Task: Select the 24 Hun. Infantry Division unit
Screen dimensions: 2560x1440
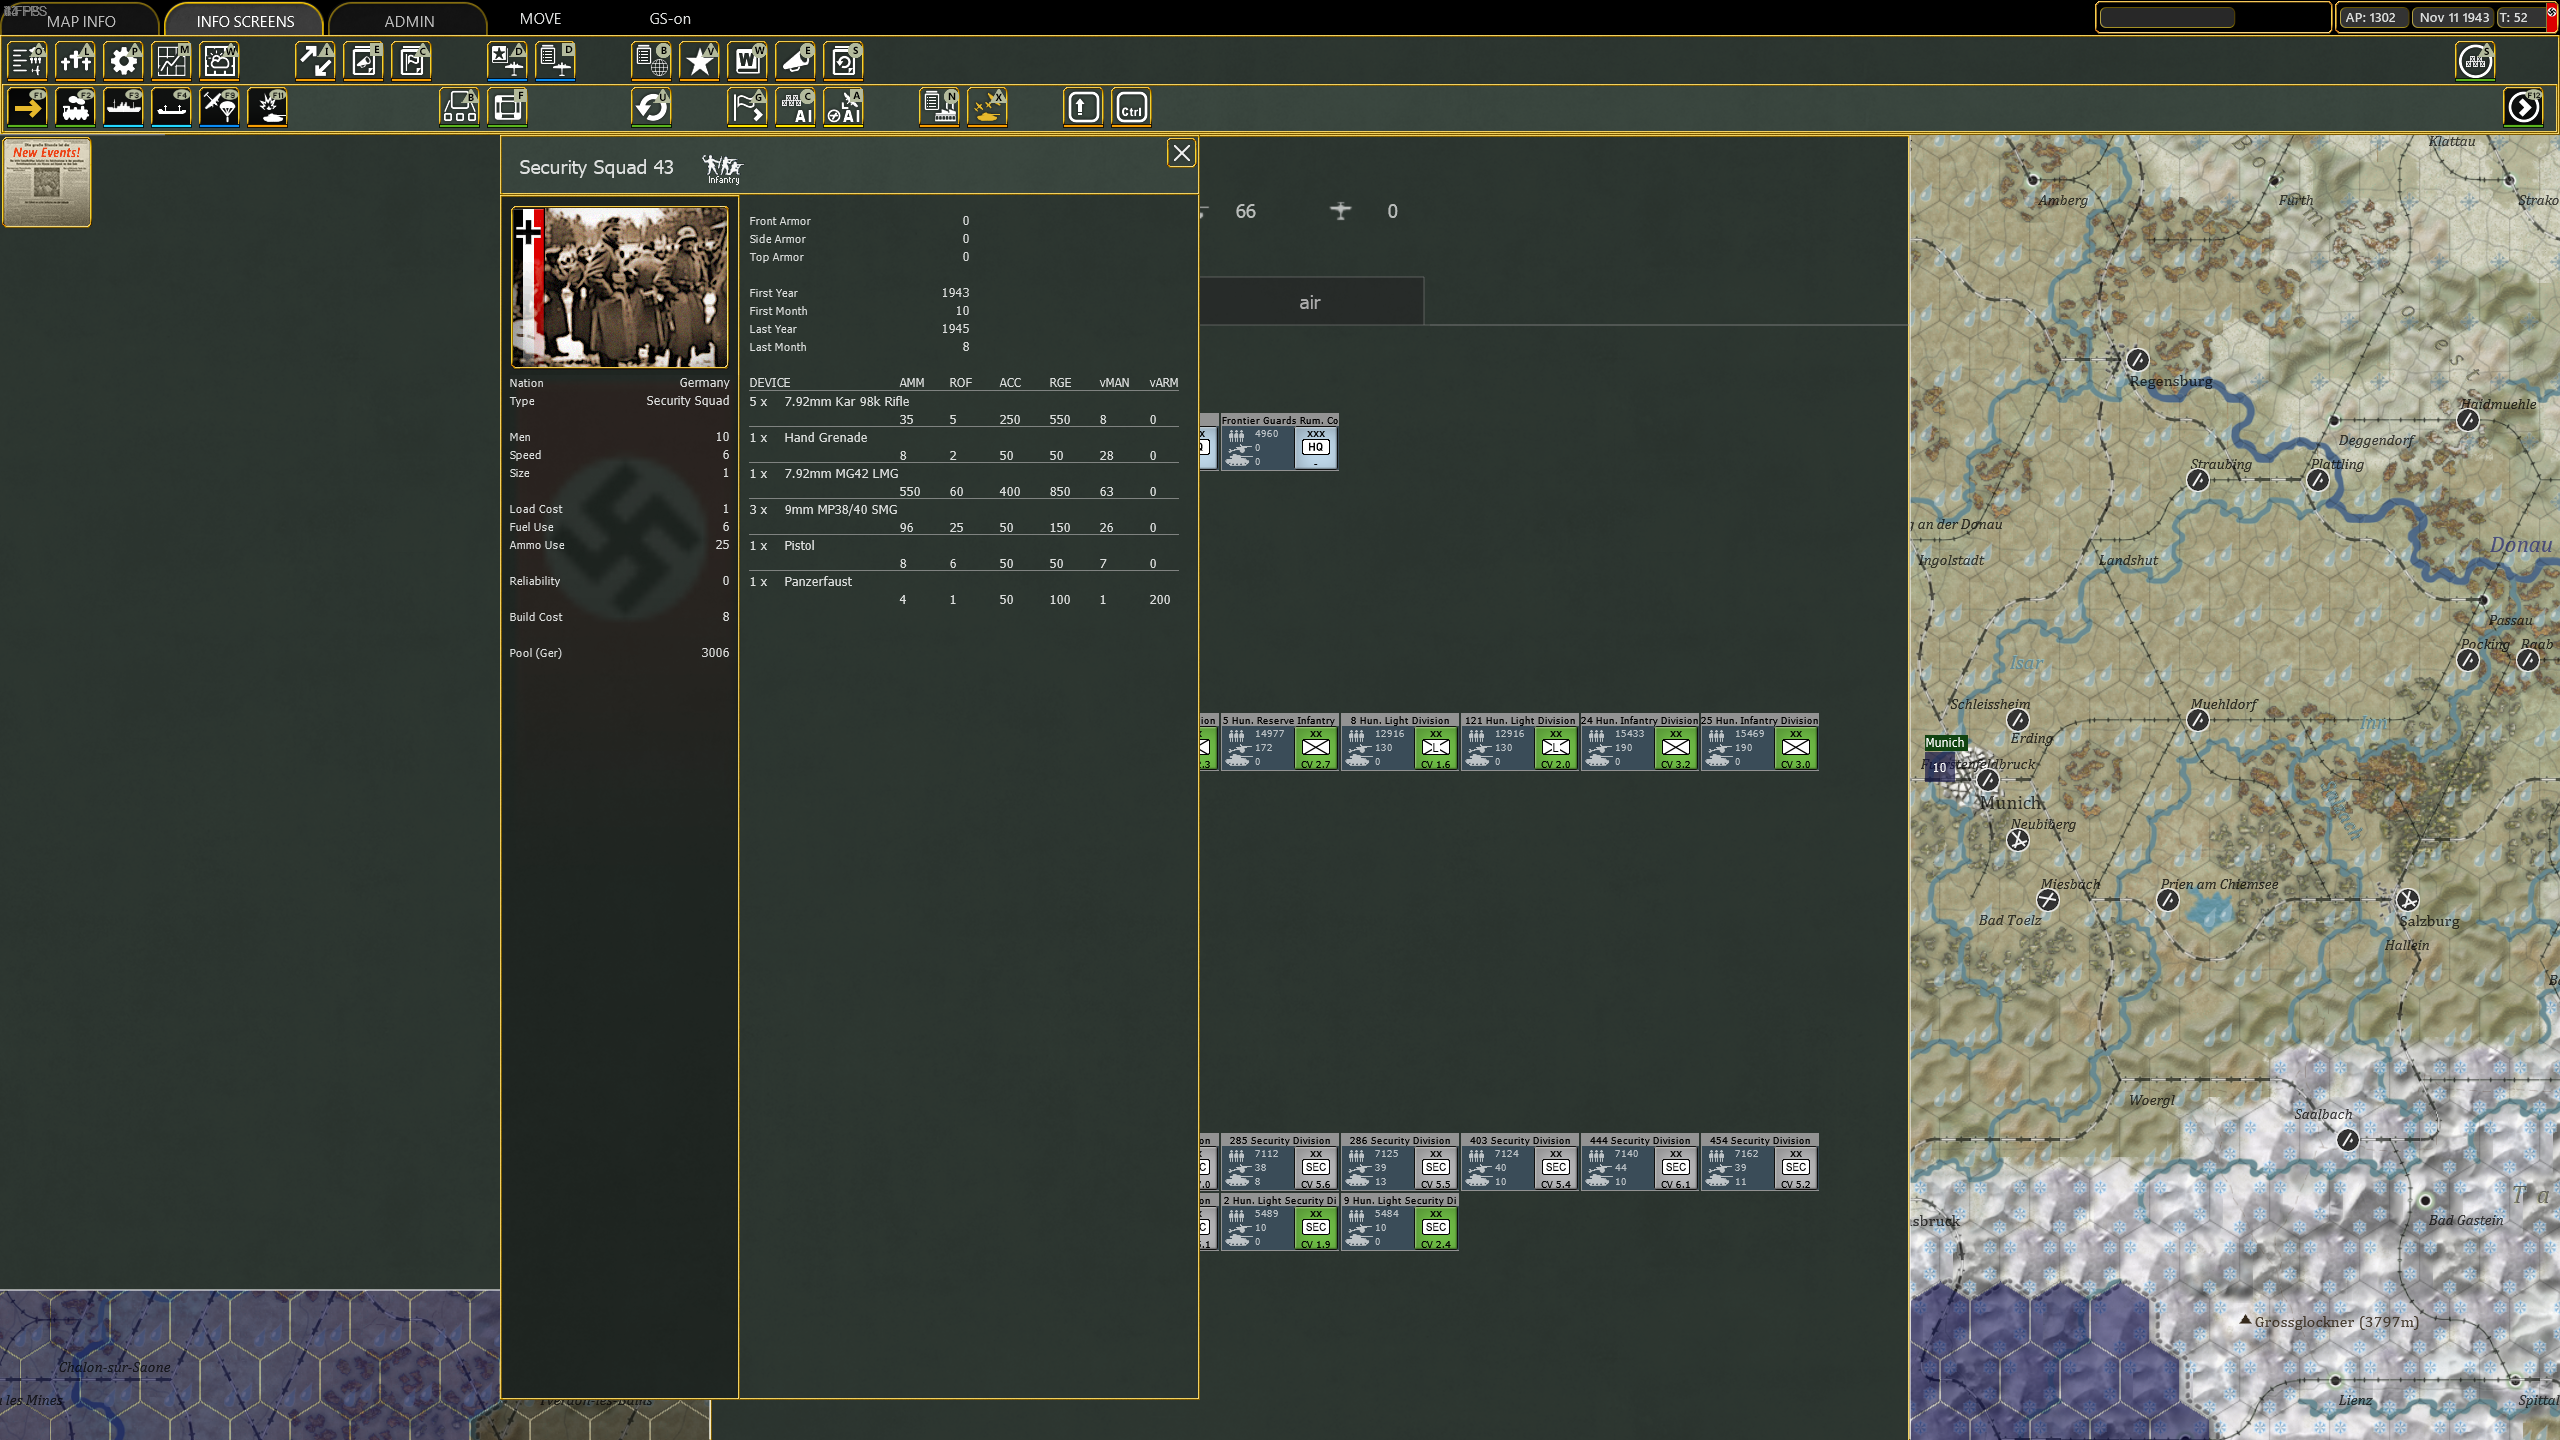Action: coord(1639,742)
